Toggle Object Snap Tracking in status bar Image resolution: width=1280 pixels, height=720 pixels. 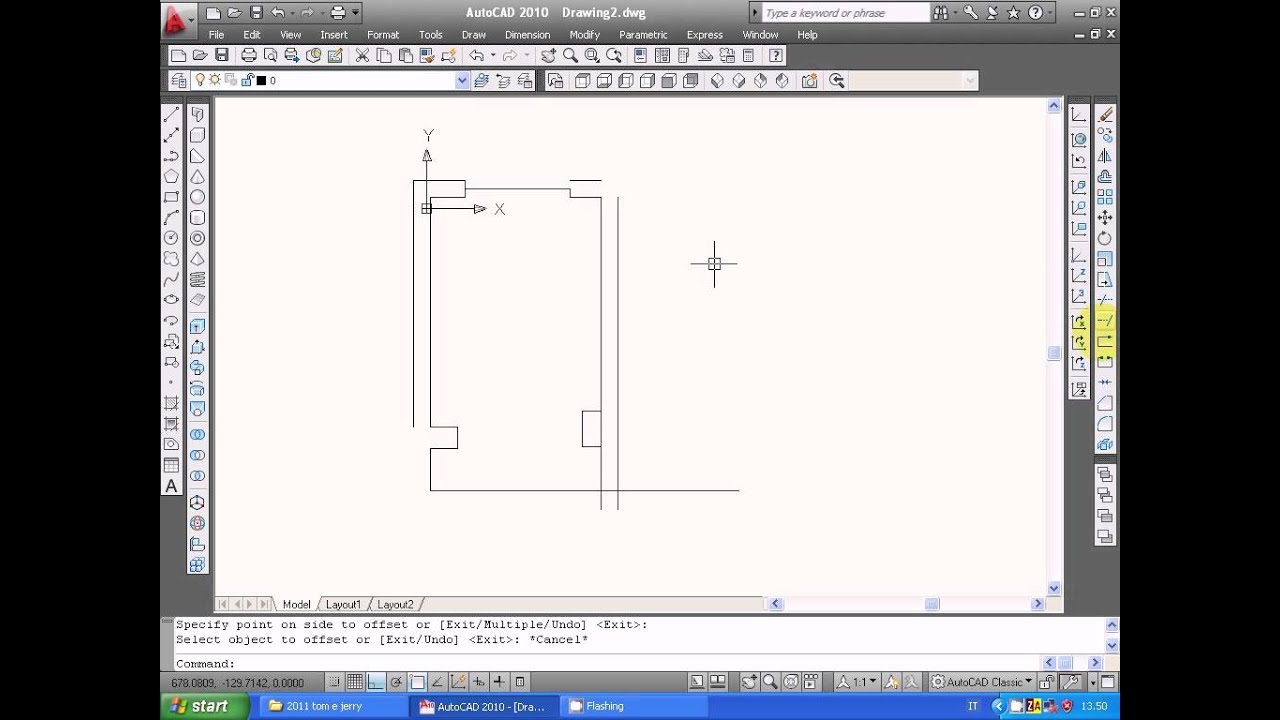pos(437,682)
